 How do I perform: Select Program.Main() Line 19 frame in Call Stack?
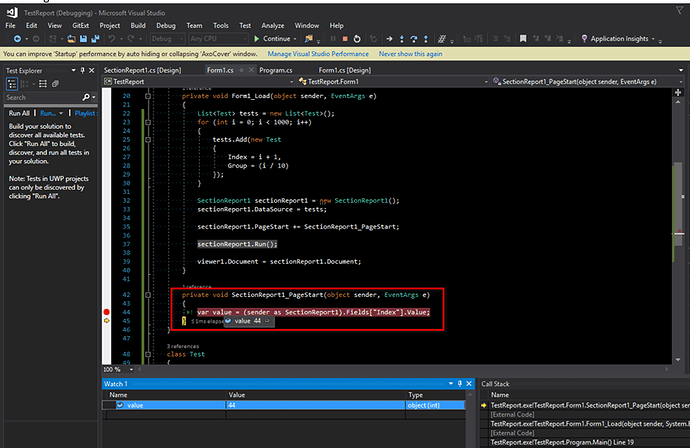pos(562,442)
